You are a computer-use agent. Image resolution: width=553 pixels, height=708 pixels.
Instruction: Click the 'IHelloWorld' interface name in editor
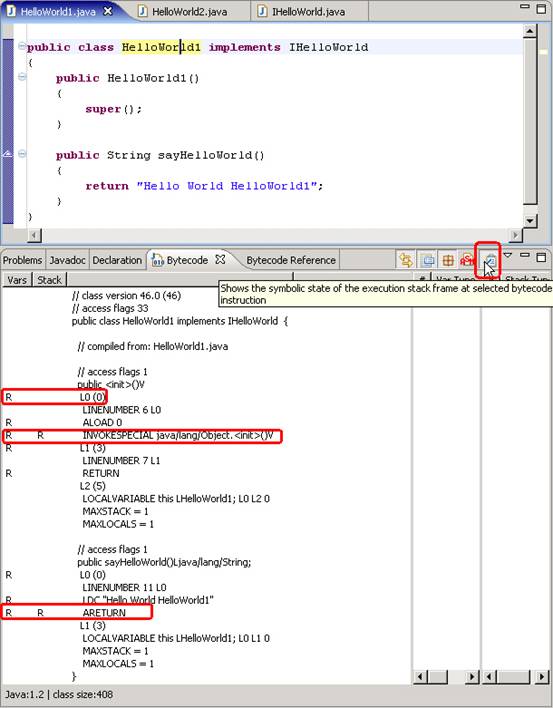point(329,47)
